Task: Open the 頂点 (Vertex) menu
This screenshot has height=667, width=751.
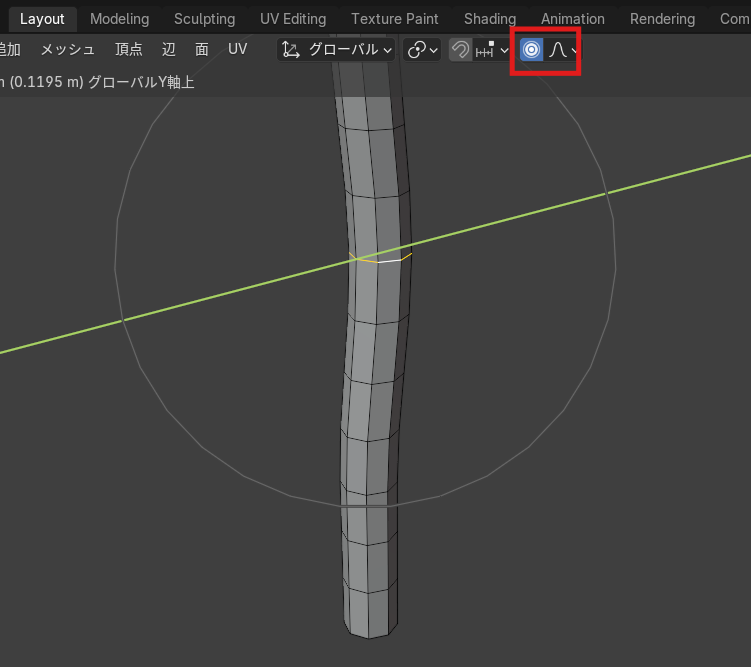Action: click(x=128, y=49)
